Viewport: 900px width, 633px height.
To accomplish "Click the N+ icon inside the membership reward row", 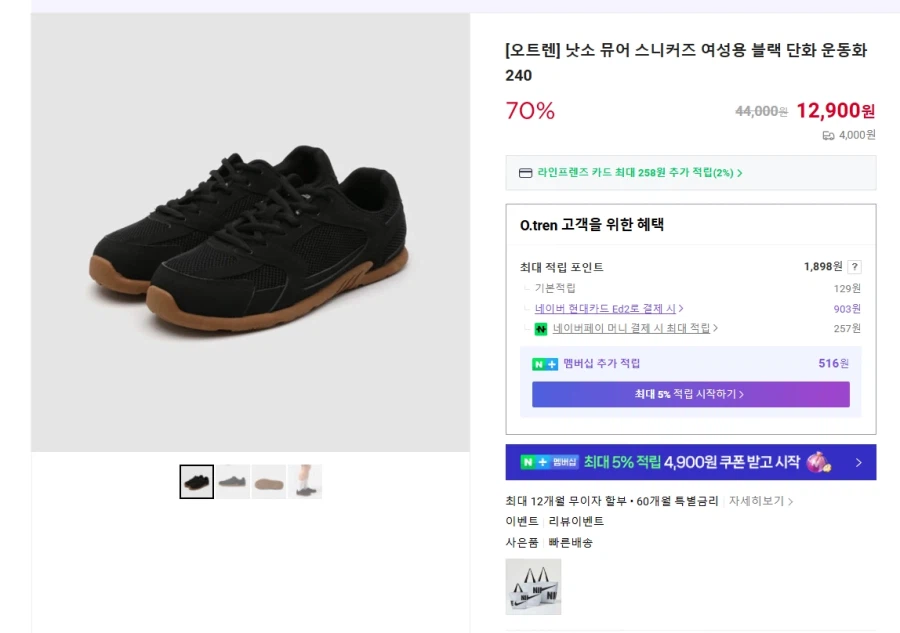I will (x=543, y=364).
